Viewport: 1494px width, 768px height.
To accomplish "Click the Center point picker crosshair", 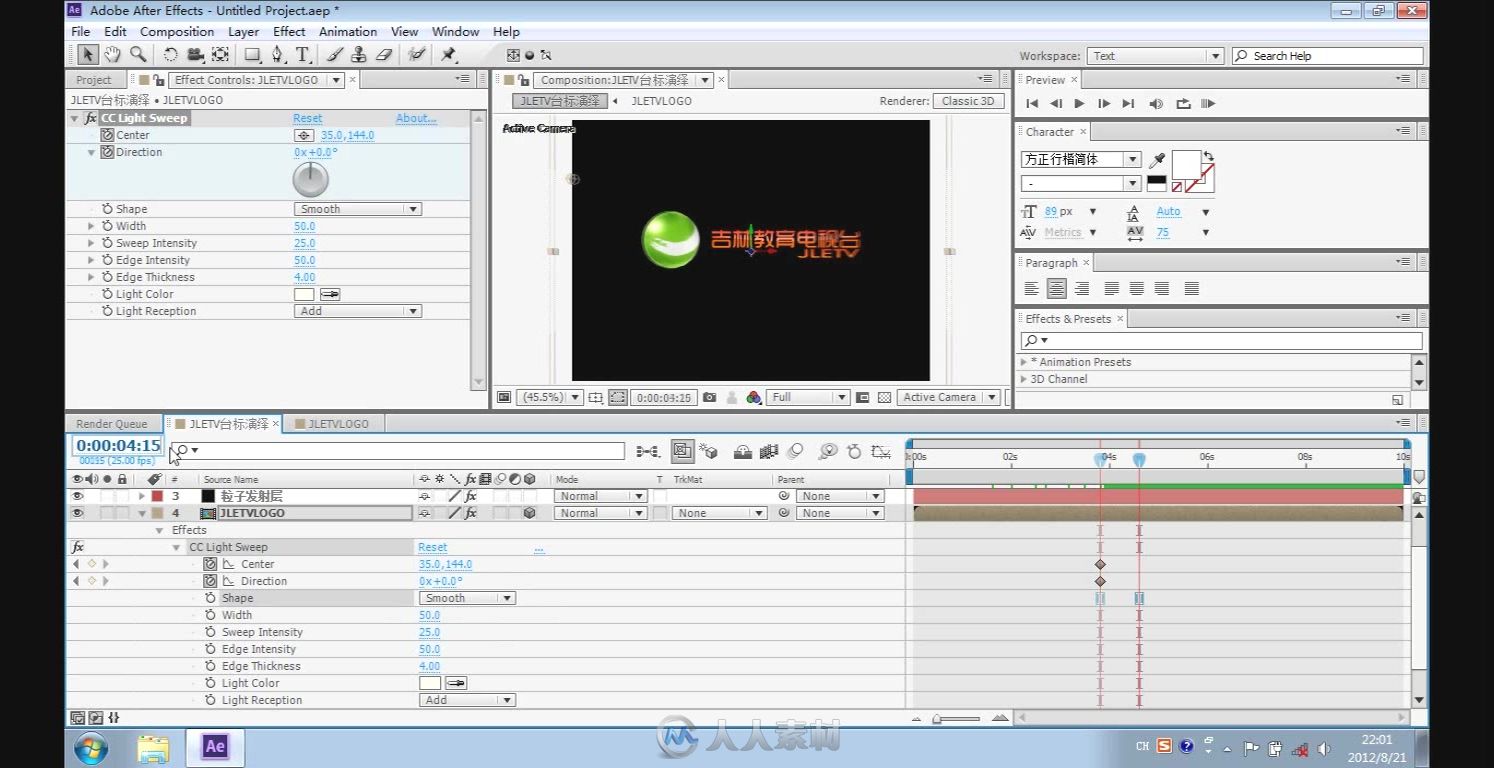I will (303, 135).
